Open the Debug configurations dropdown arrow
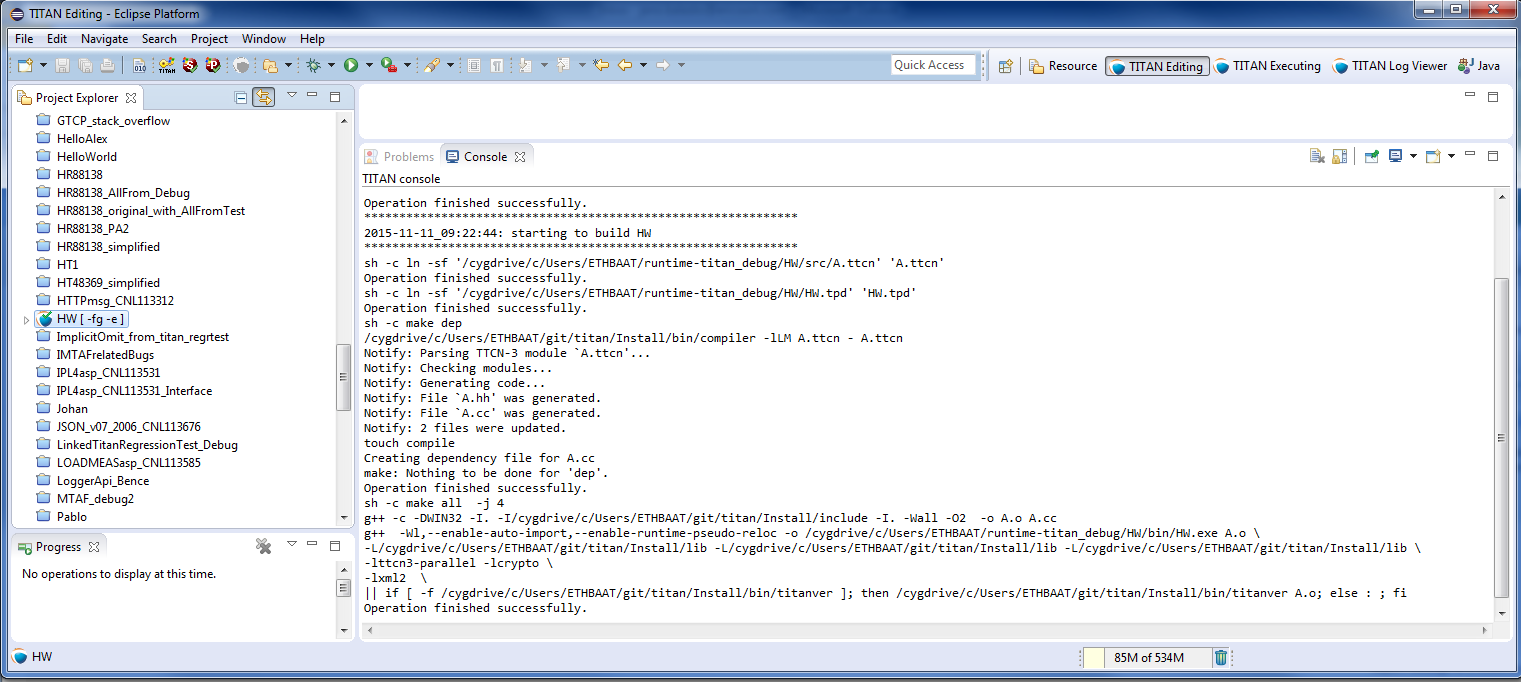 [x=331, y=65]
